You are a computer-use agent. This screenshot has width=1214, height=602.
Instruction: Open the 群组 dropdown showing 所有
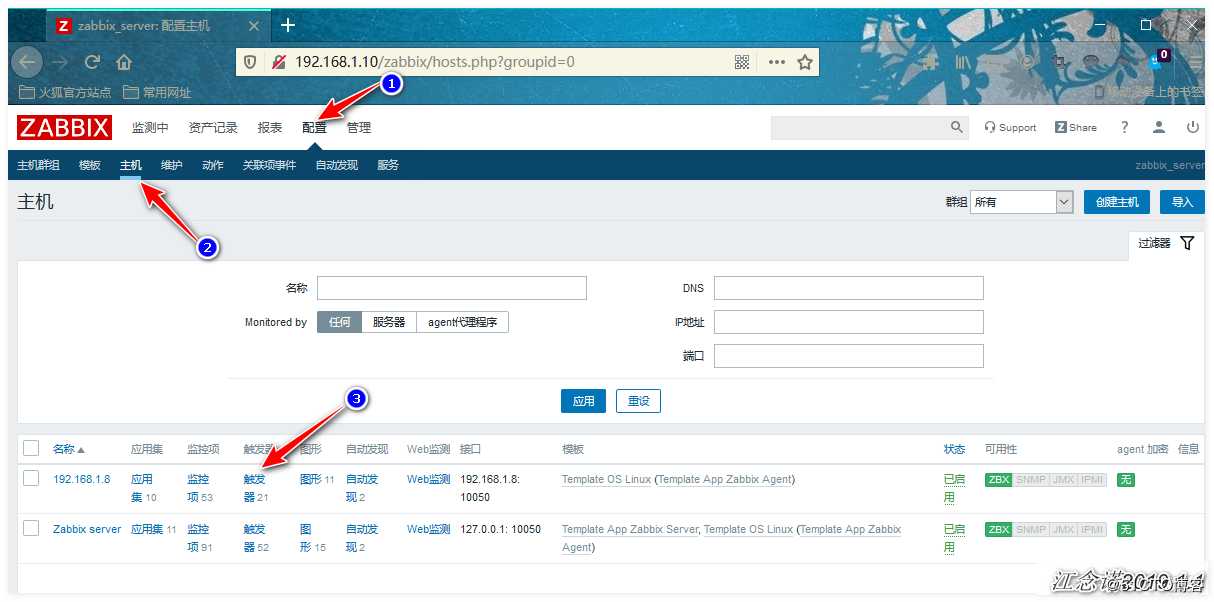point(1021,202)
